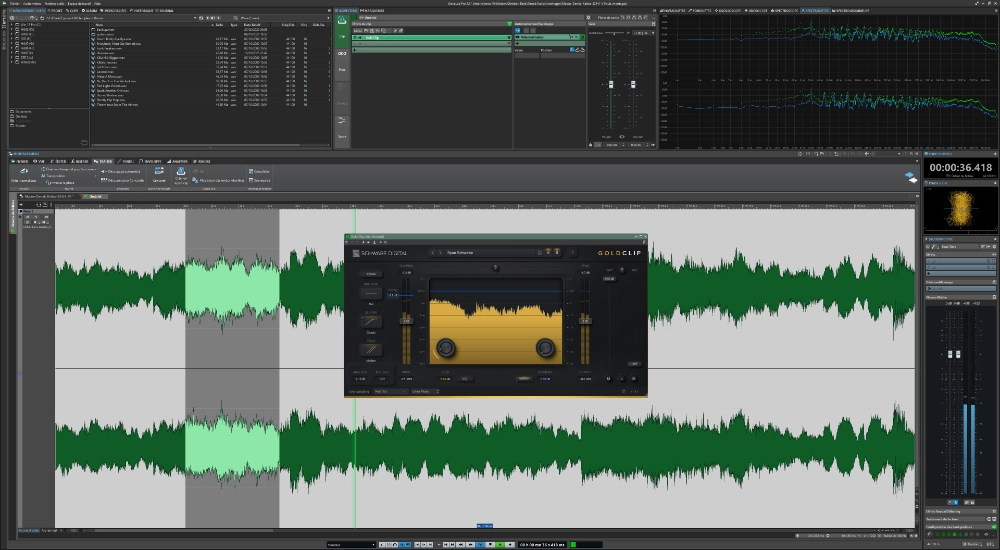Click the 00:00:36.418 timecode display
The image size is (1000, 550).
click(960, 168)
